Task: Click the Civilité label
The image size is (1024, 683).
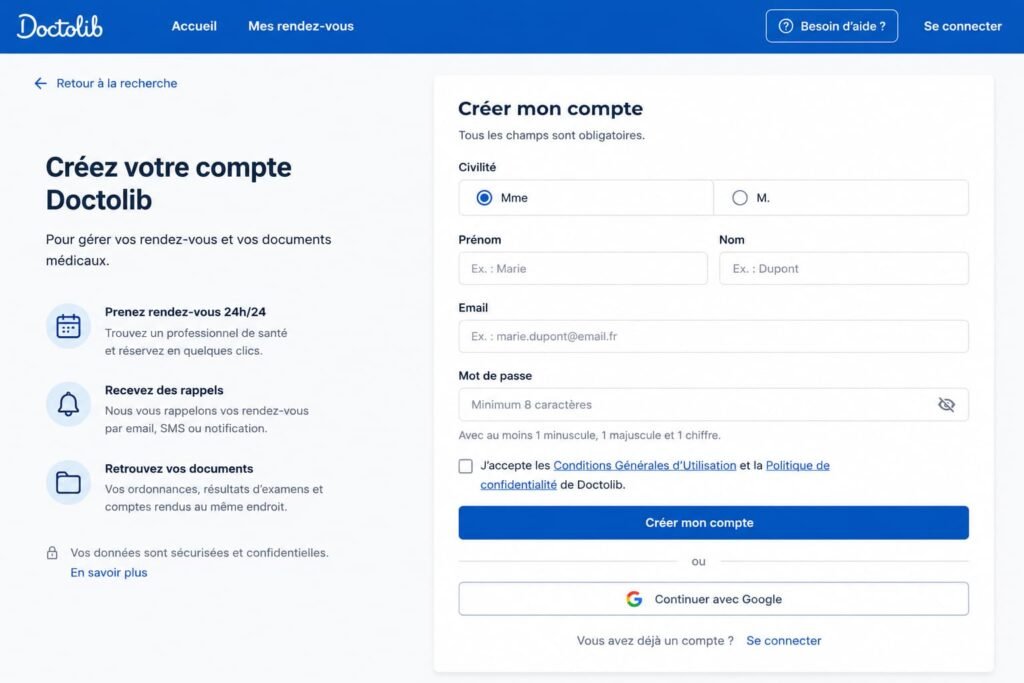Action: coord(477,167)
